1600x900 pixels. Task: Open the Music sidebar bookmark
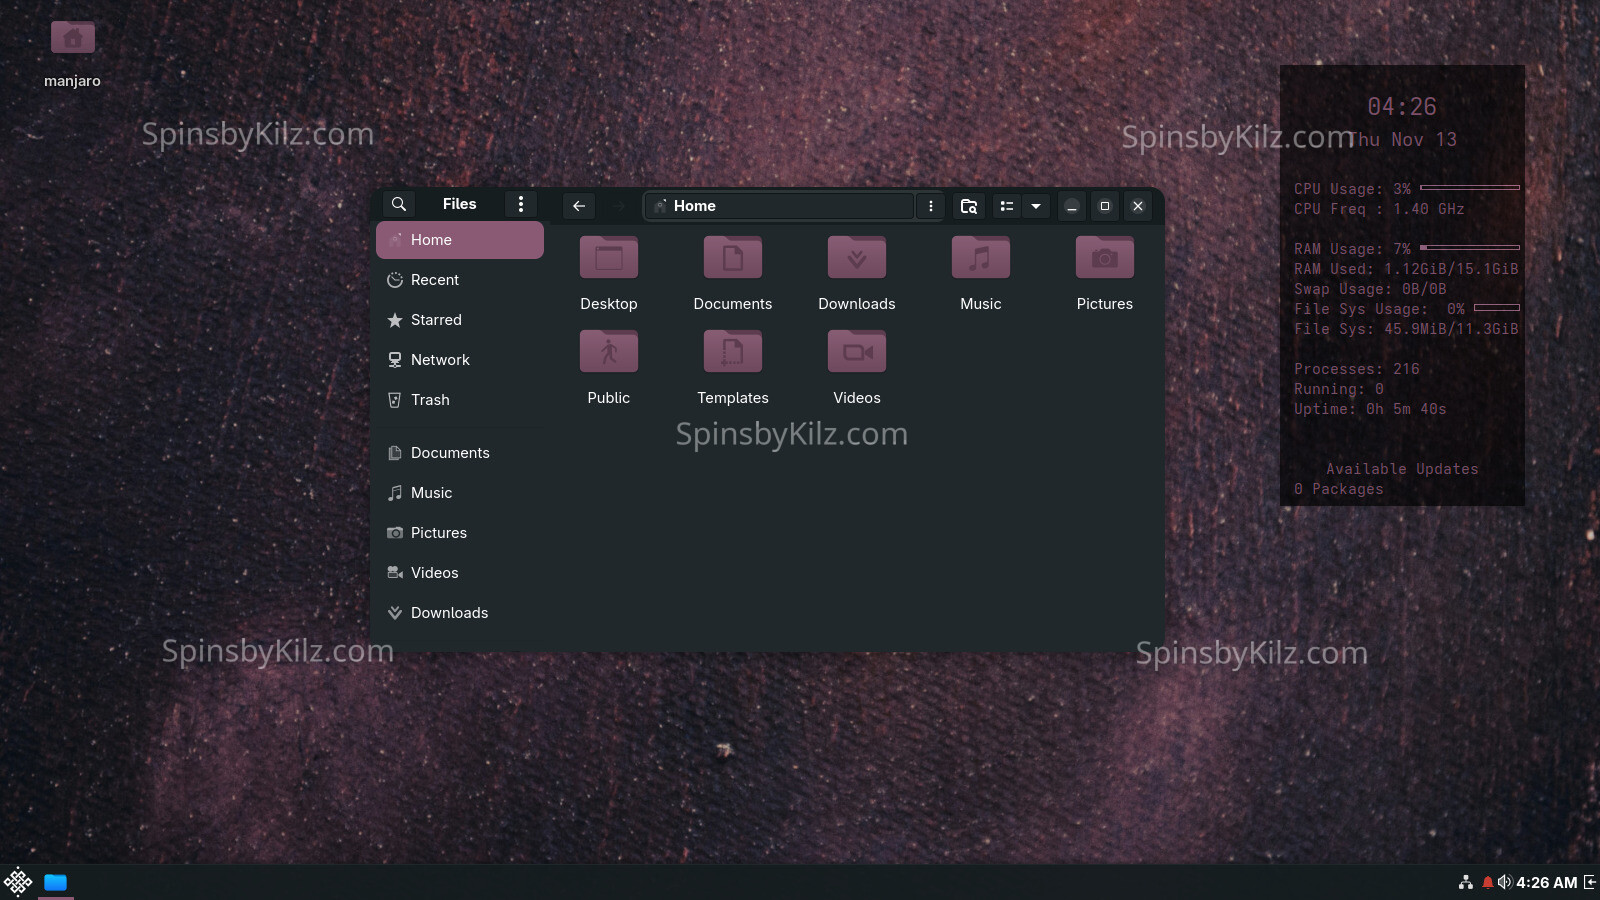click(431, 493)
